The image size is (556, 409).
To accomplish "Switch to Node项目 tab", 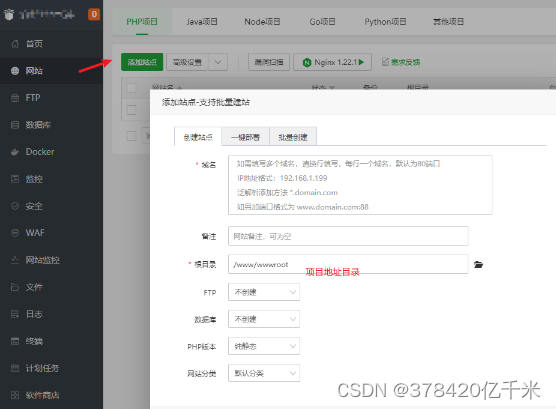I will tap(262, 22).
